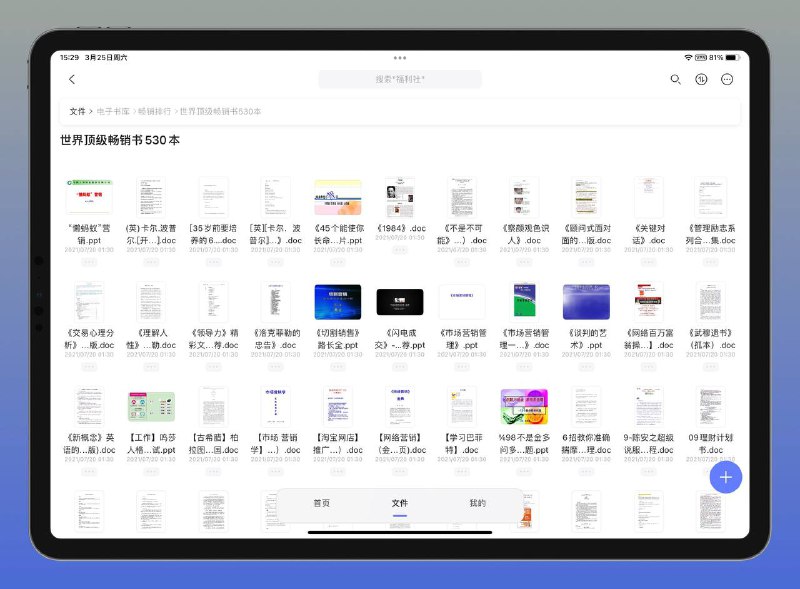Open the more options ellipsis icon
The height and width of the screenshot is (589, 800).
tap(726, 80)
